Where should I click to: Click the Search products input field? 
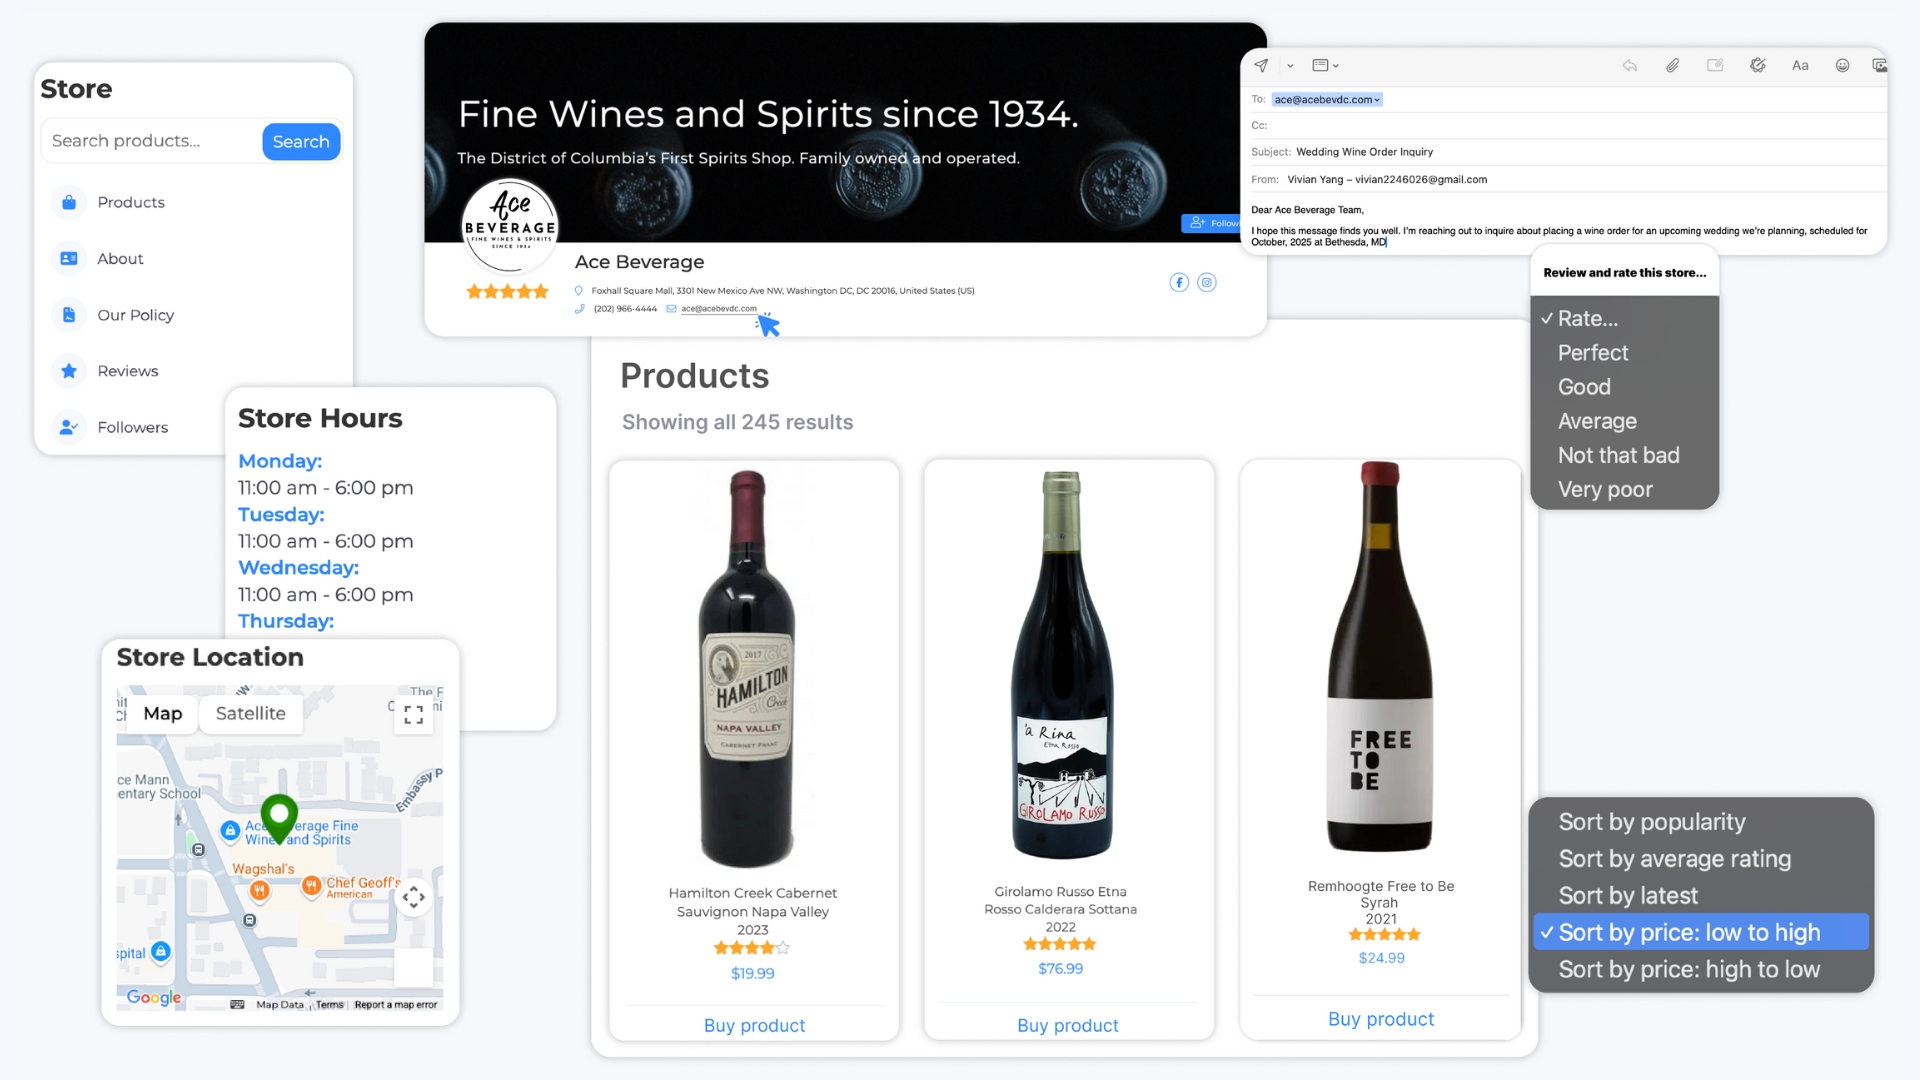click(150, 141)
